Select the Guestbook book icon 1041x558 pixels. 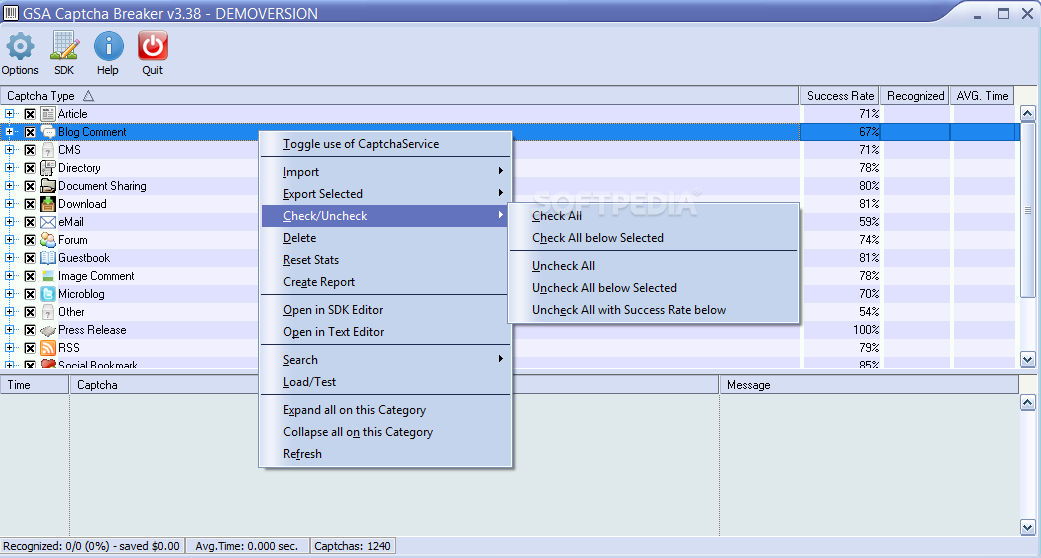pos(48,258)
